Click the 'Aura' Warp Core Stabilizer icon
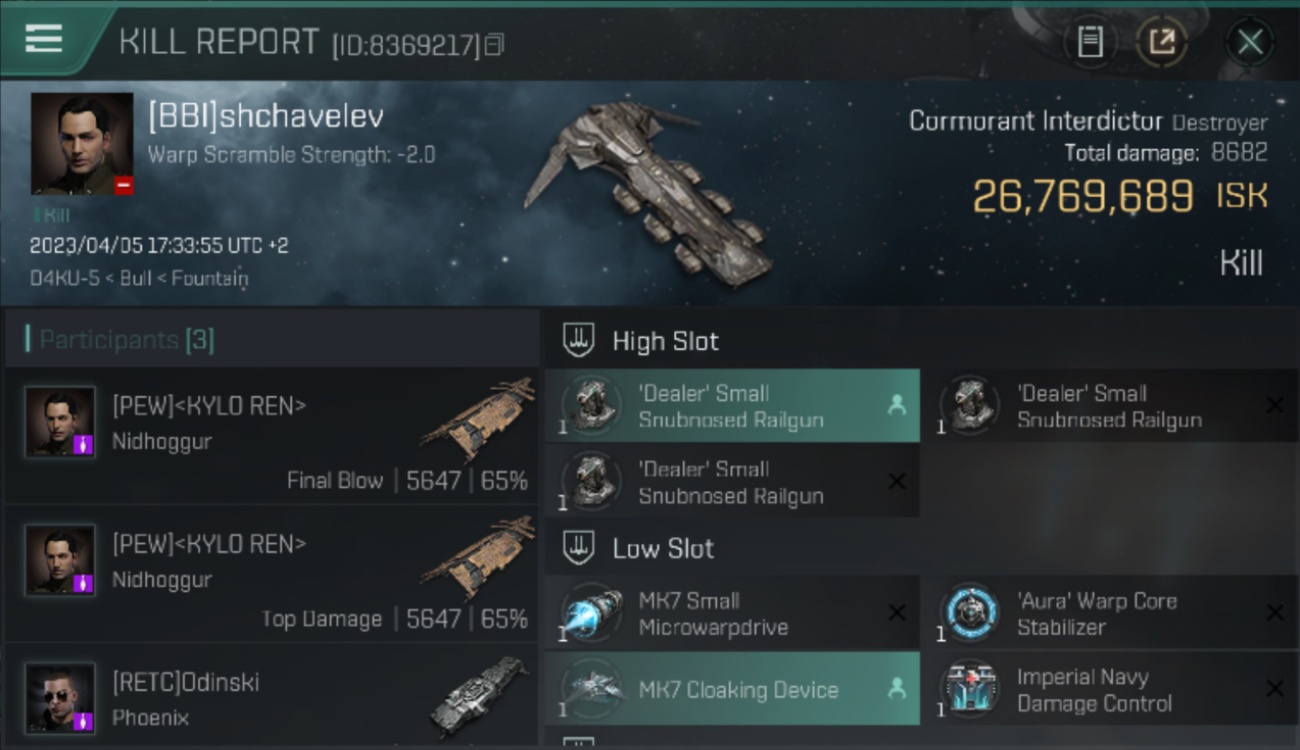This screenshot has height=750, width=1300. click(969, 612)
